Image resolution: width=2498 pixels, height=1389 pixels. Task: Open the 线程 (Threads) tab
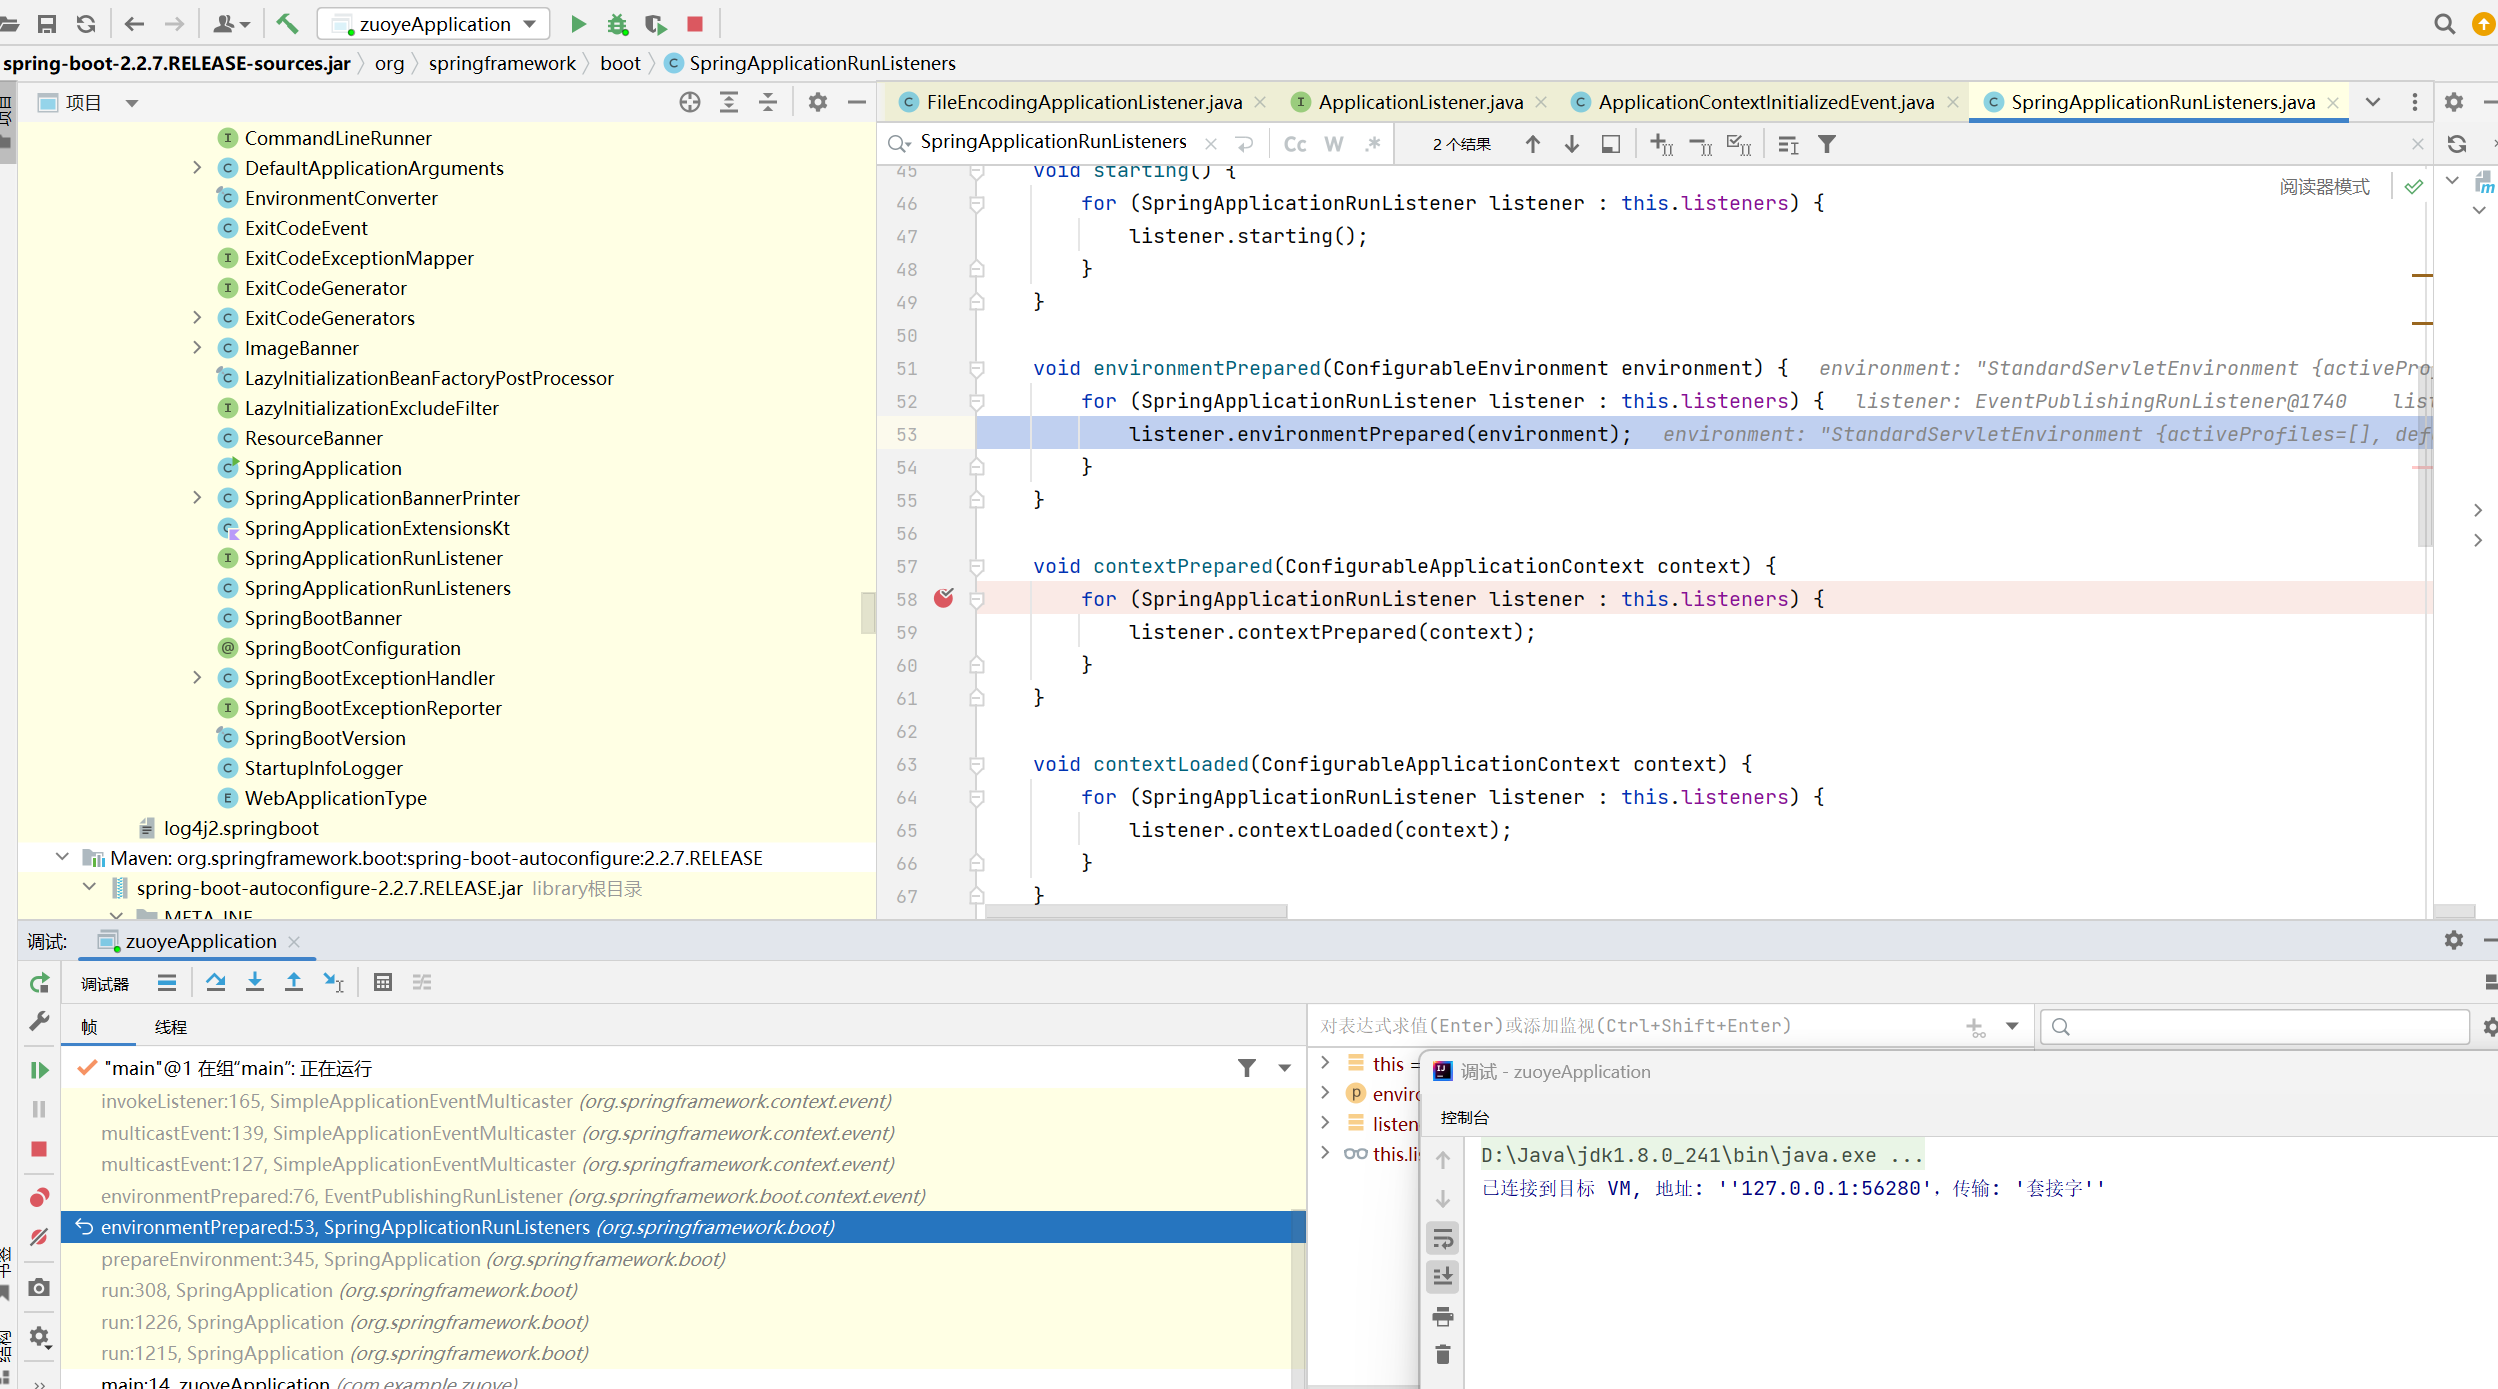pyautogui.click(x=170, y=1027)
